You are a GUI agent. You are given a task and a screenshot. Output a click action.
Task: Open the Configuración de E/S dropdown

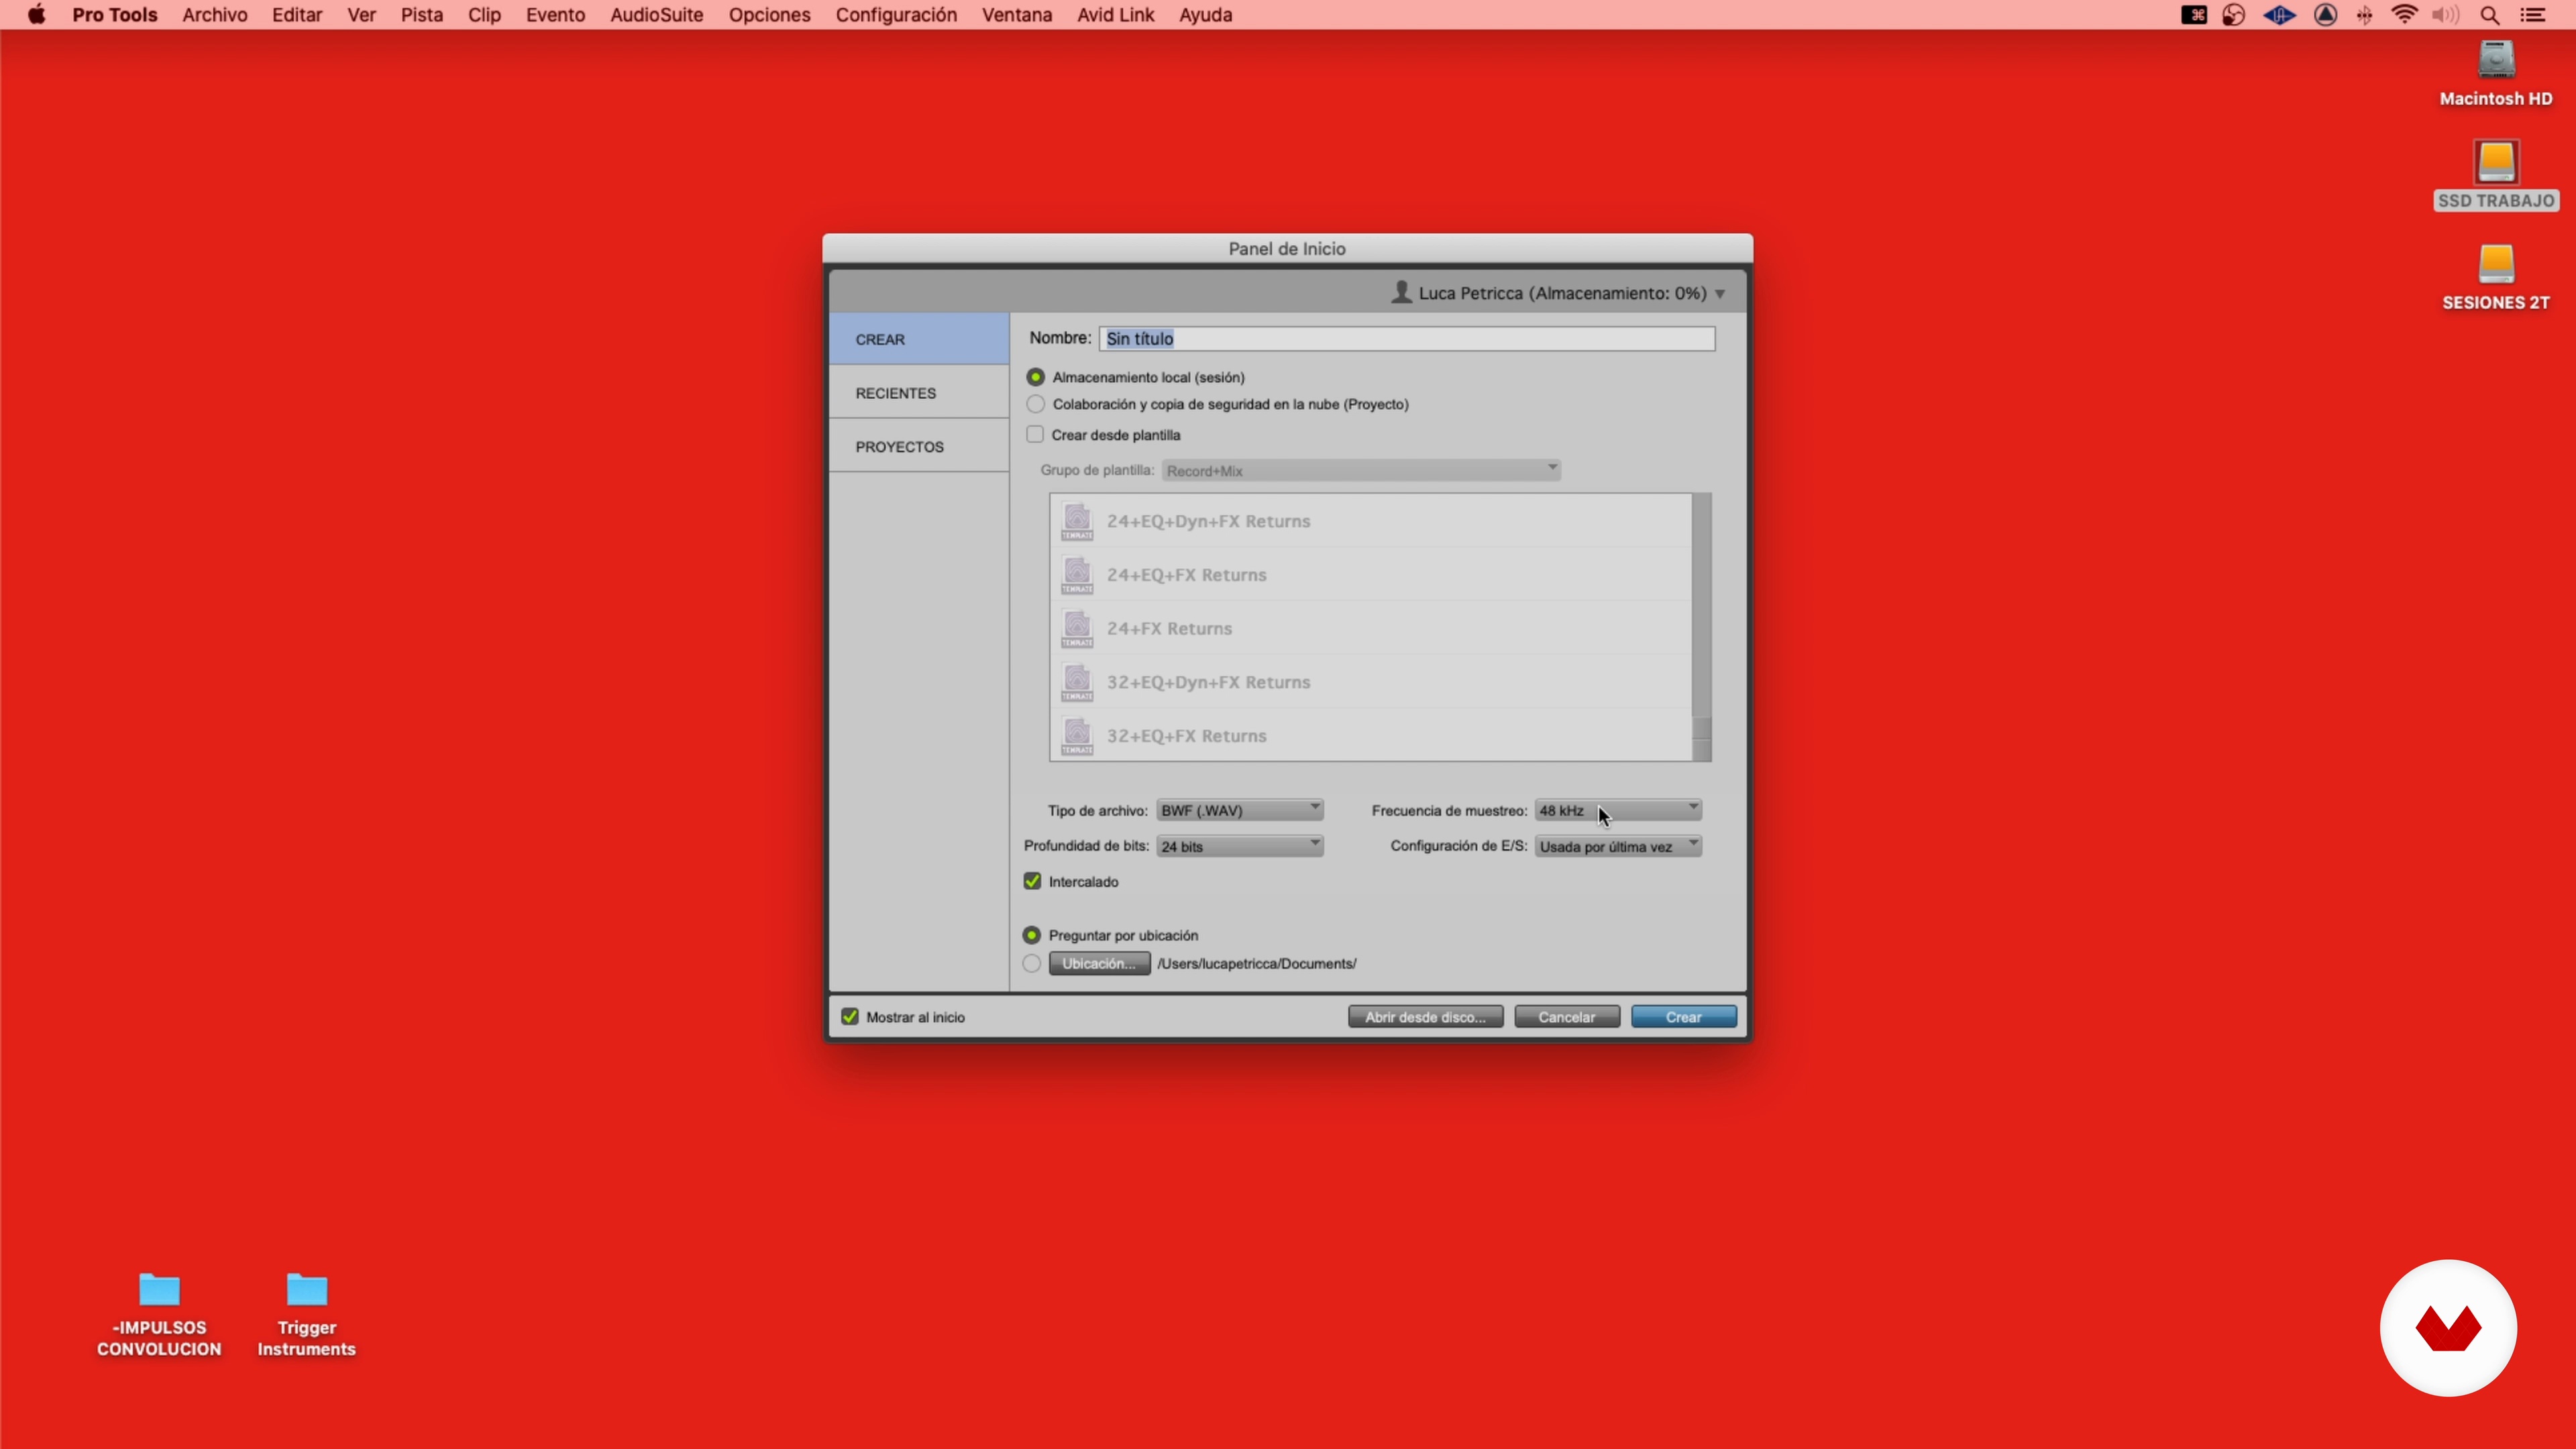(x=1618, y=846)
